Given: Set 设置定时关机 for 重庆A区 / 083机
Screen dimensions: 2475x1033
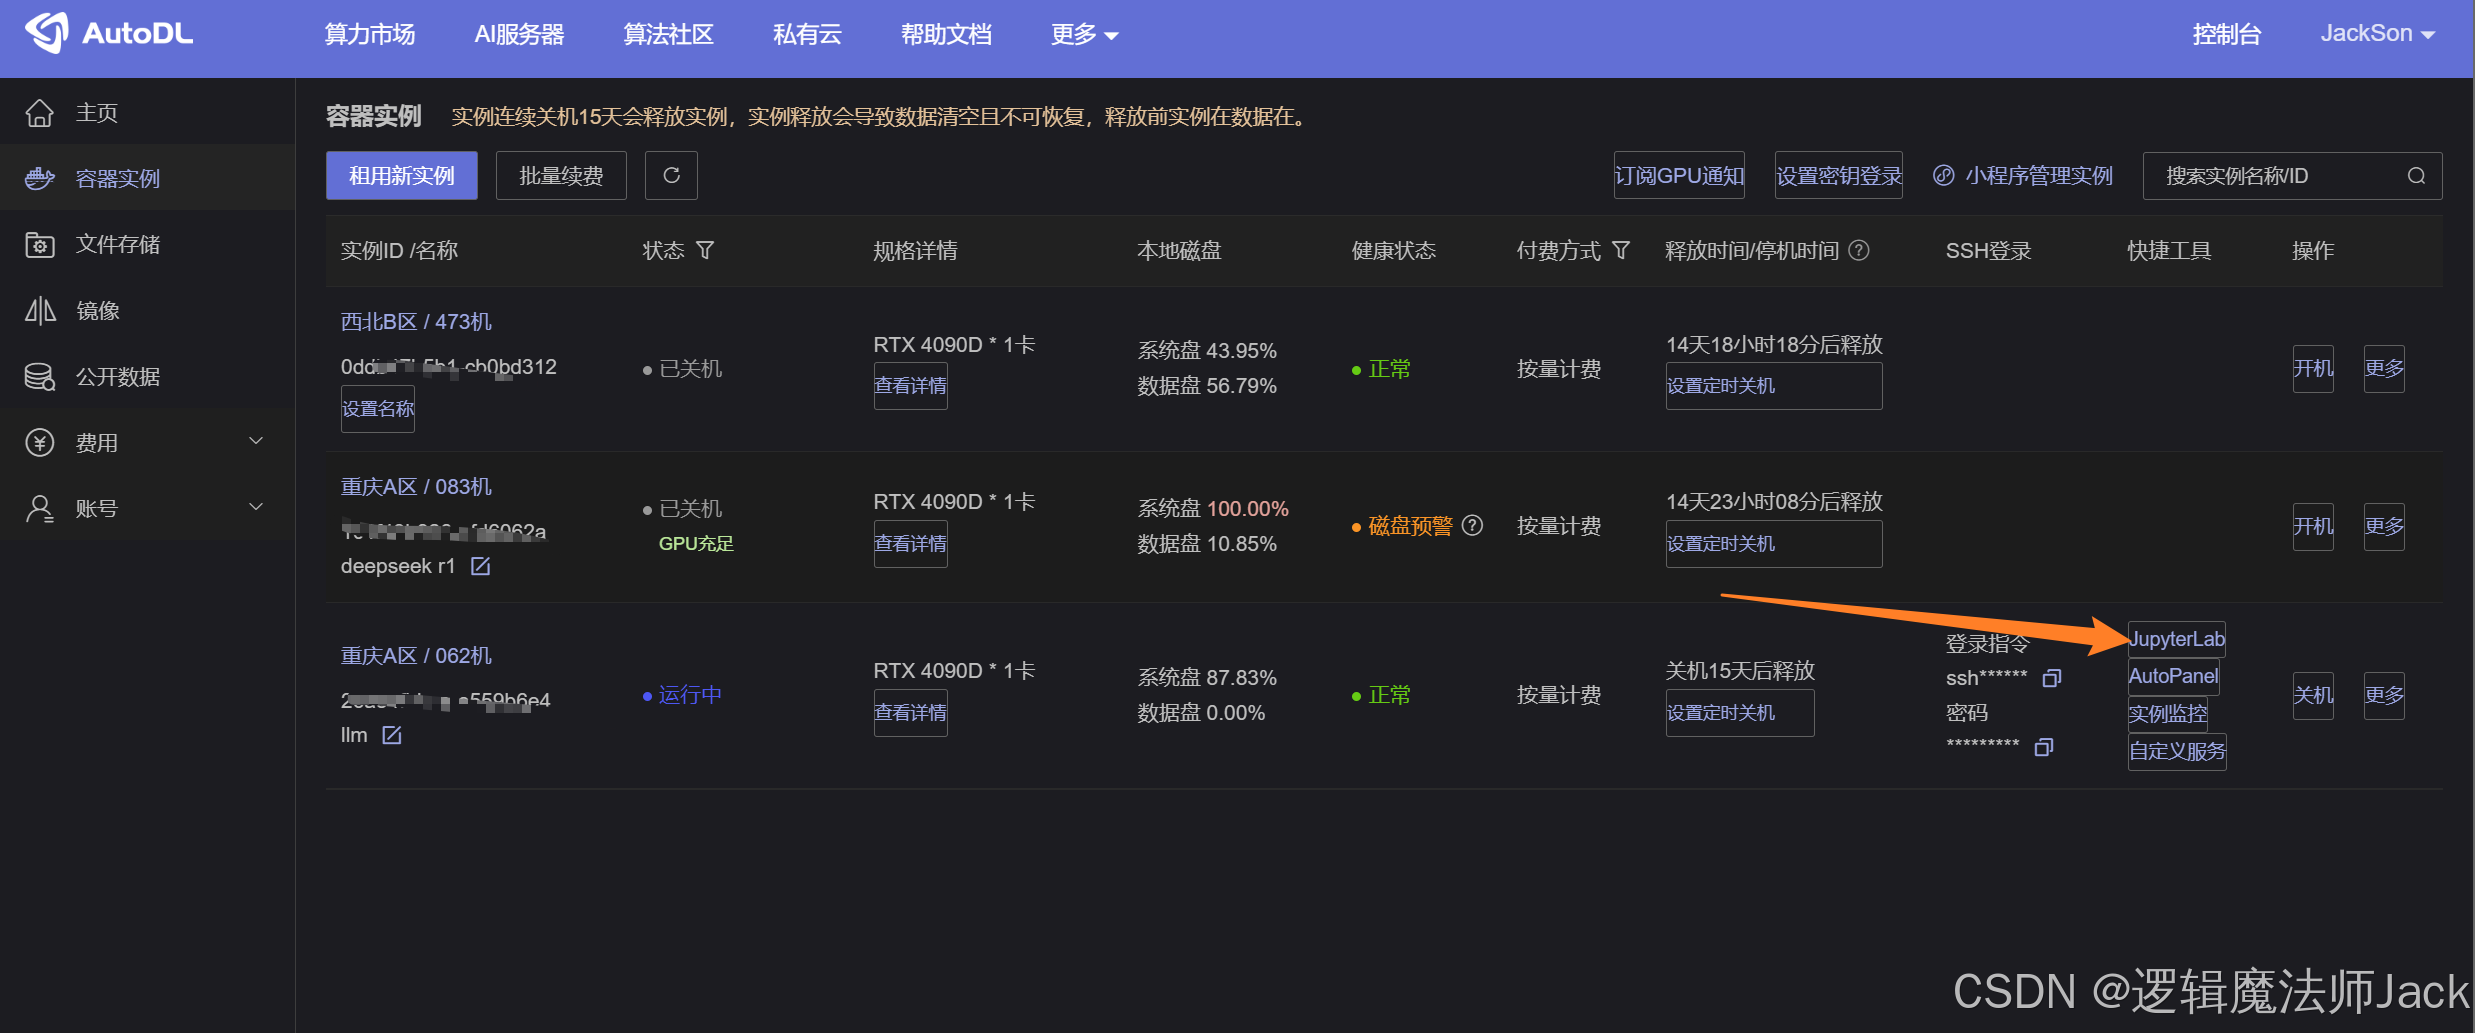Looking at the screenshot, I should tap(1774, 544).
